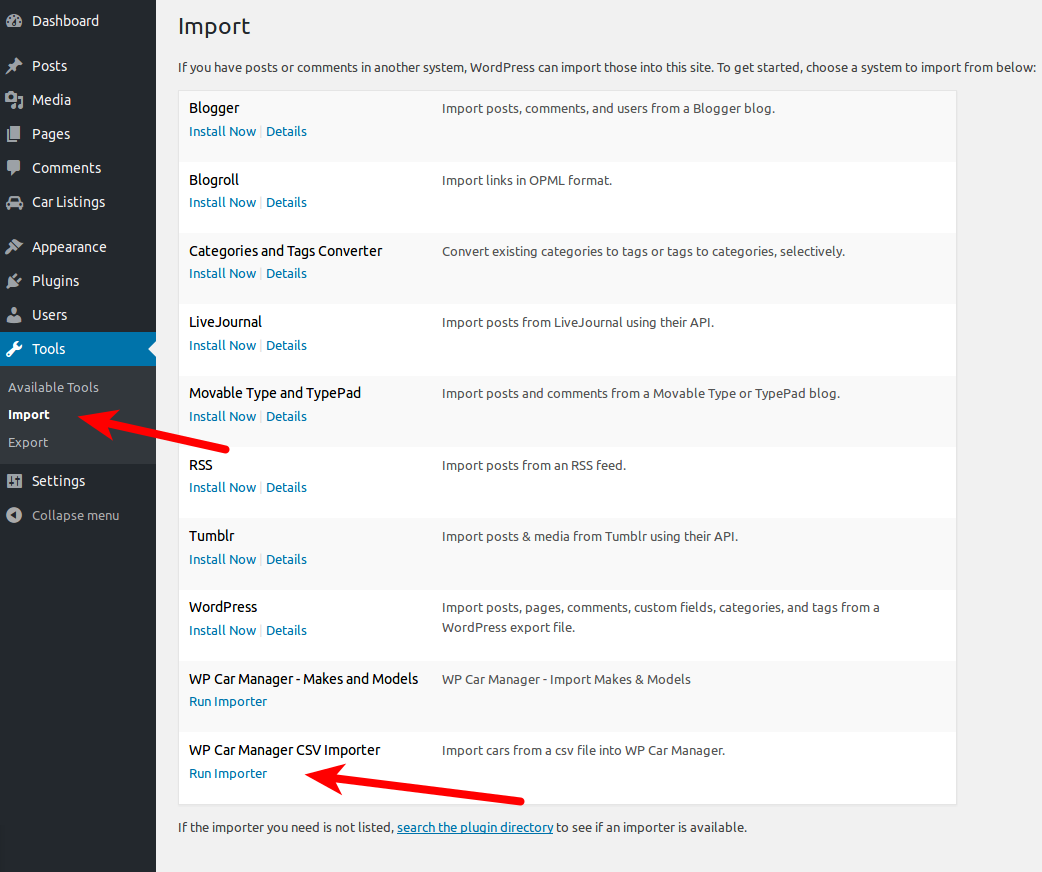Install the RSS importer now
The width and height of the screenshot is (1042, 872).
pos(222,488)
